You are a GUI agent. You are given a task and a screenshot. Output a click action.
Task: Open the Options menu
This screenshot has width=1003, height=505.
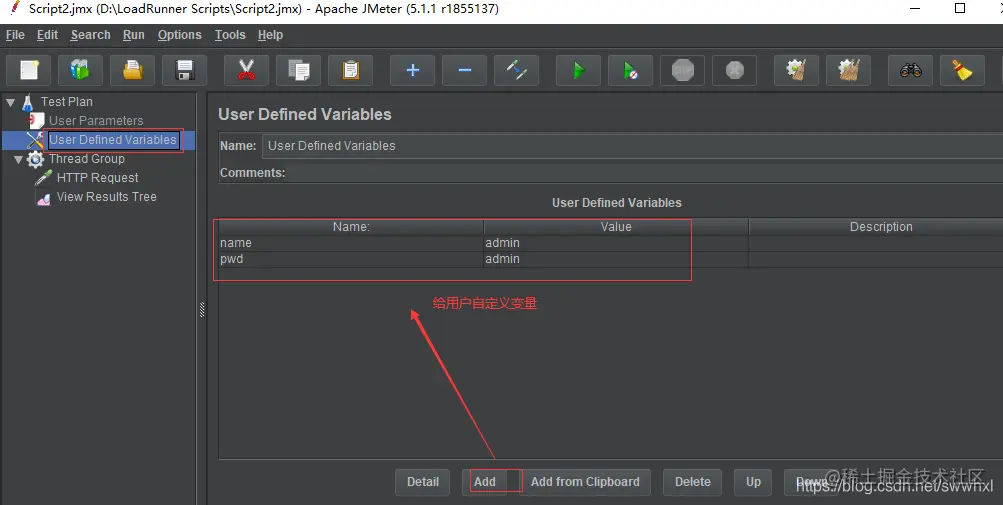tap(180, 35)
